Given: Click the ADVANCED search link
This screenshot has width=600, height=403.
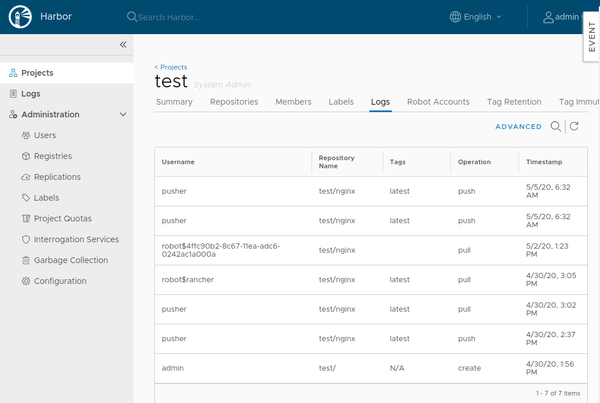Looking at the screenshot, I should click(x=518, y=127).
